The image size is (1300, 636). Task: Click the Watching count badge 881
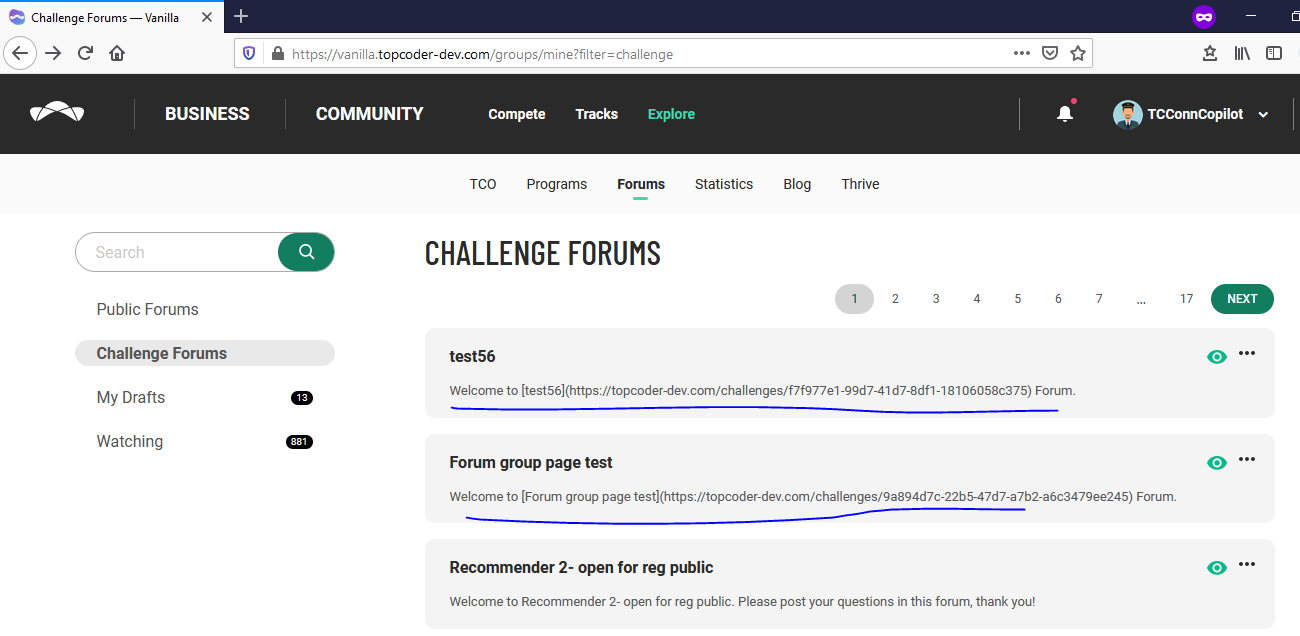[x=300, y=442]
